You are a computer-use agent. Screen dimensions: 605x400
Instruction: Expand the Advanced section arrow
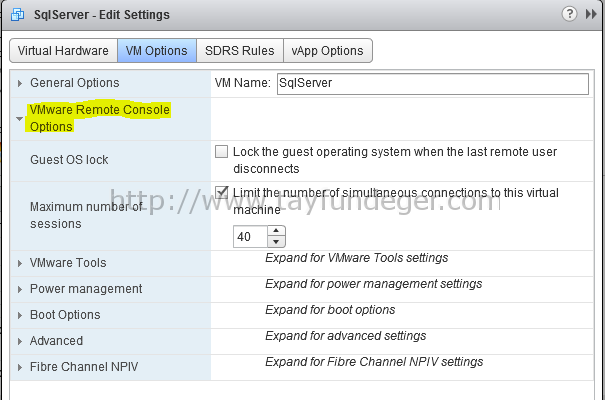coord(20,341)
